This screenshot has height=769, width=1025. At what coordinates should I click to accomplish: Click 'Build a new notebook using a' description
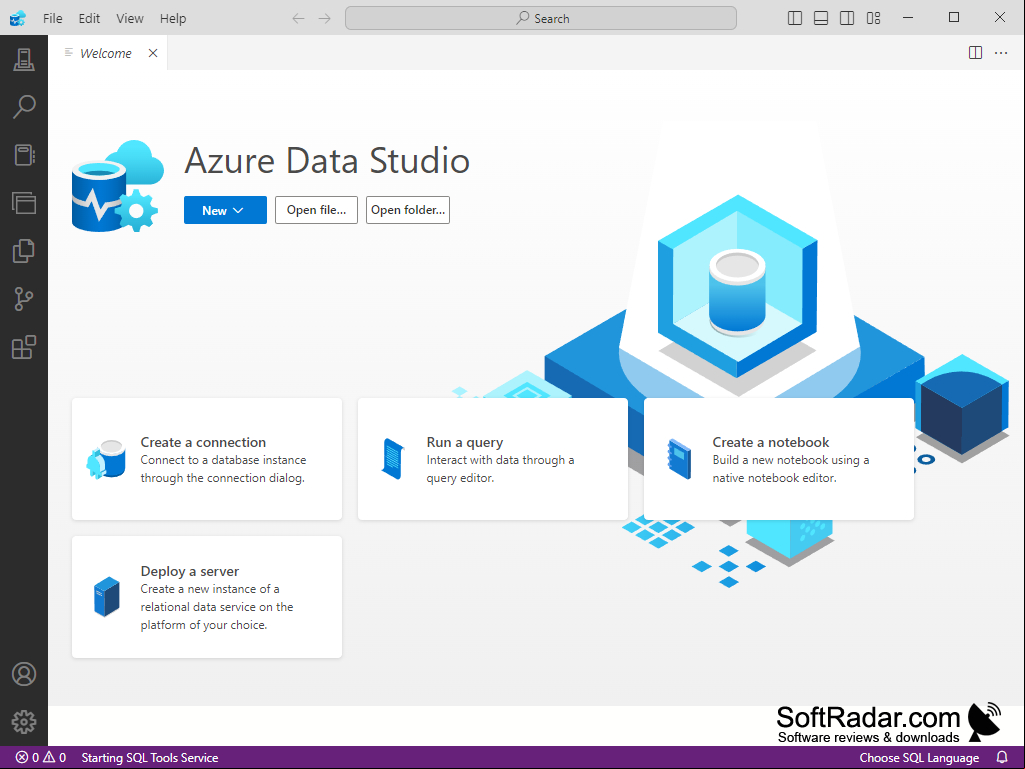point(791,460)
